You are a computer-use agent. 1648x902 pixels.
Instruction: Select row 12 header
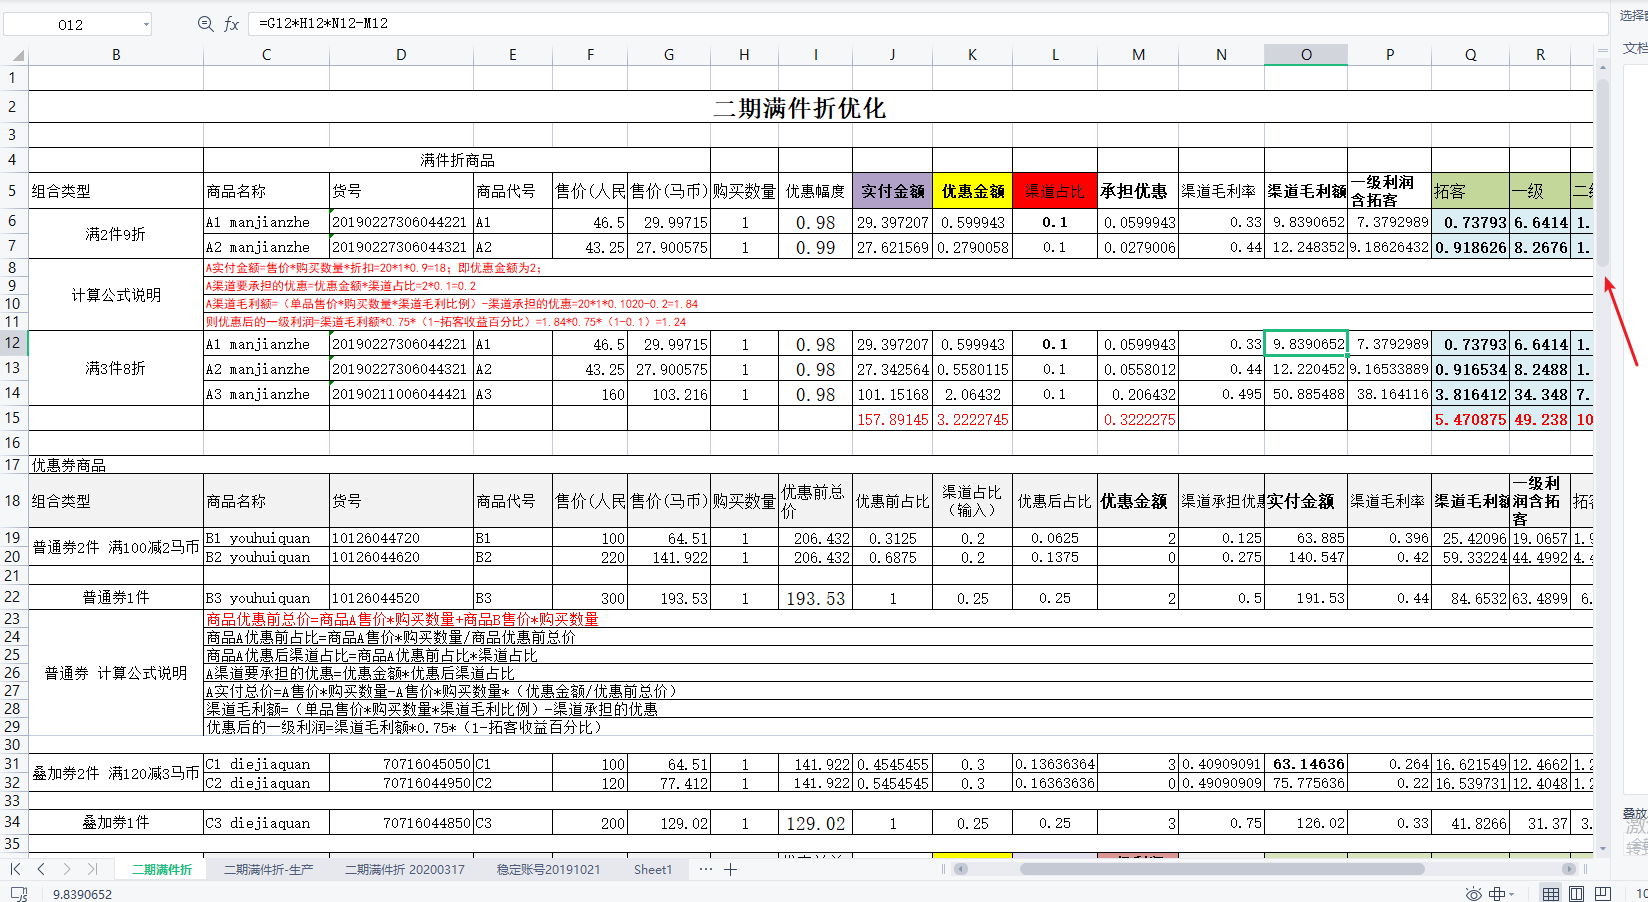point(13,343)
